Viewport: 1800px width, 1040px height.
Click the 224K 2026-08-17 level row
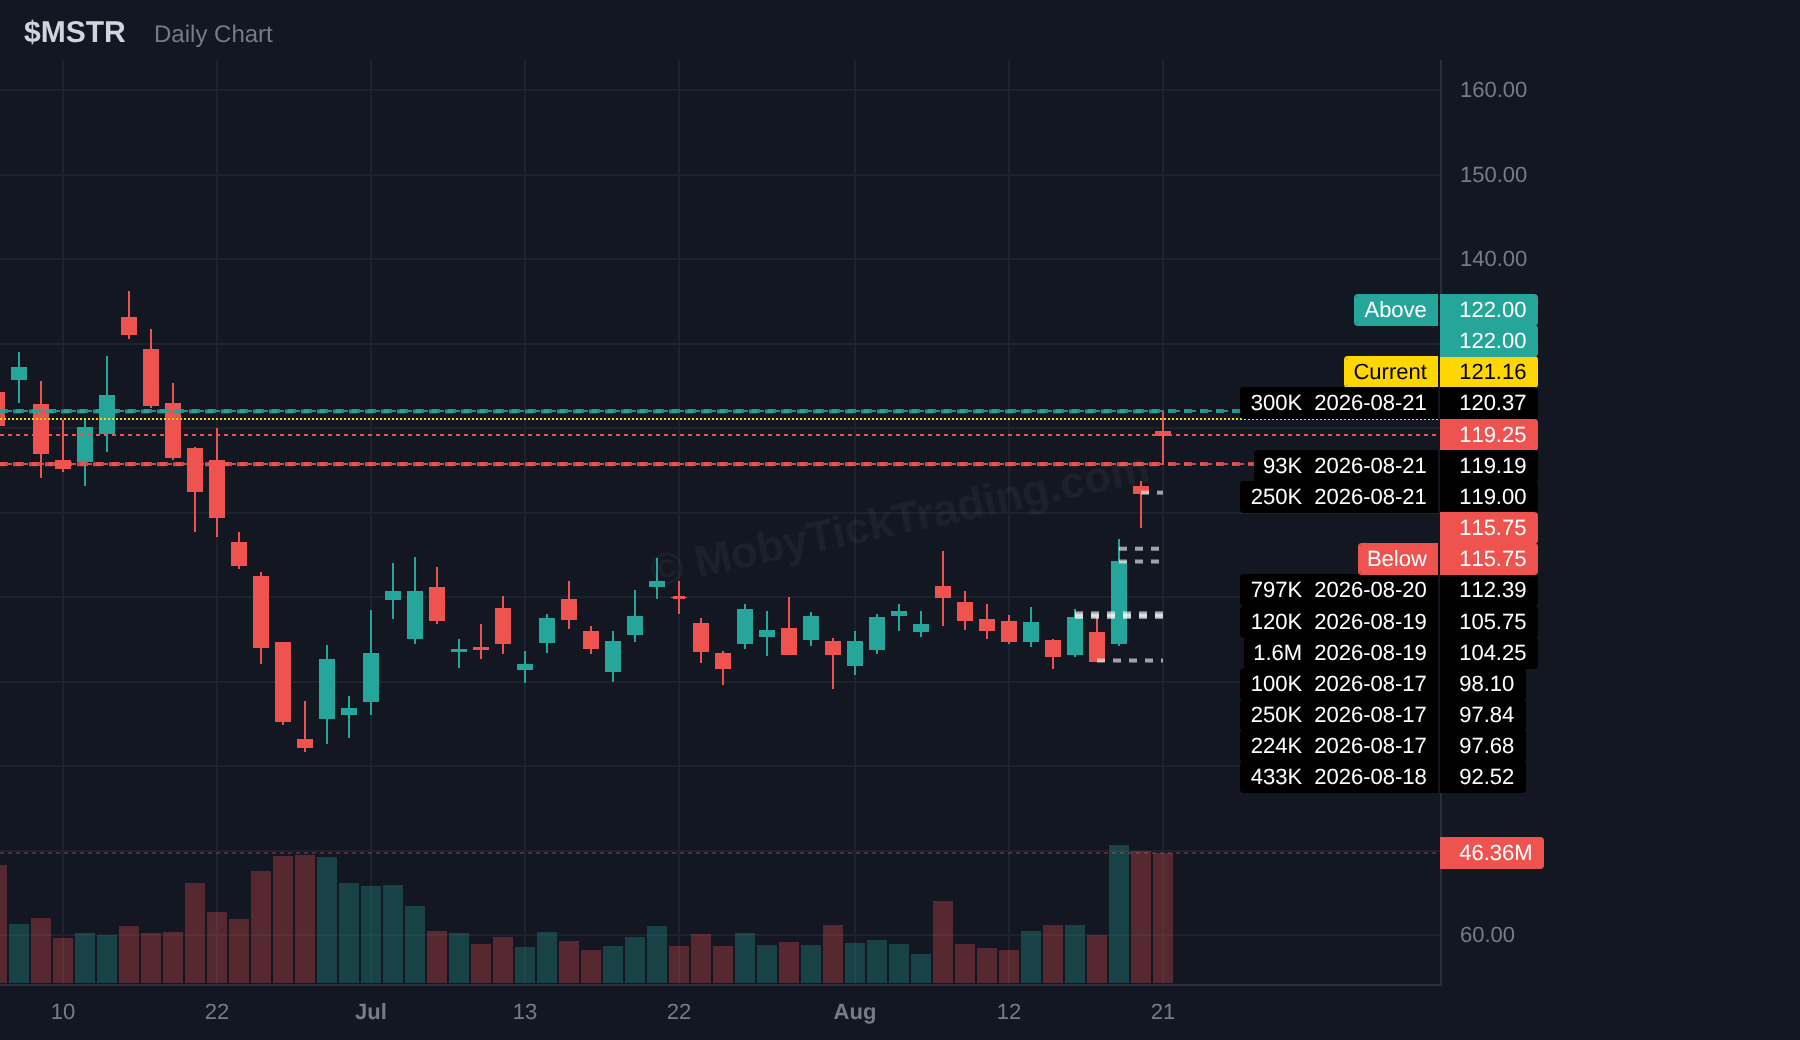[x=1339, y=746]
